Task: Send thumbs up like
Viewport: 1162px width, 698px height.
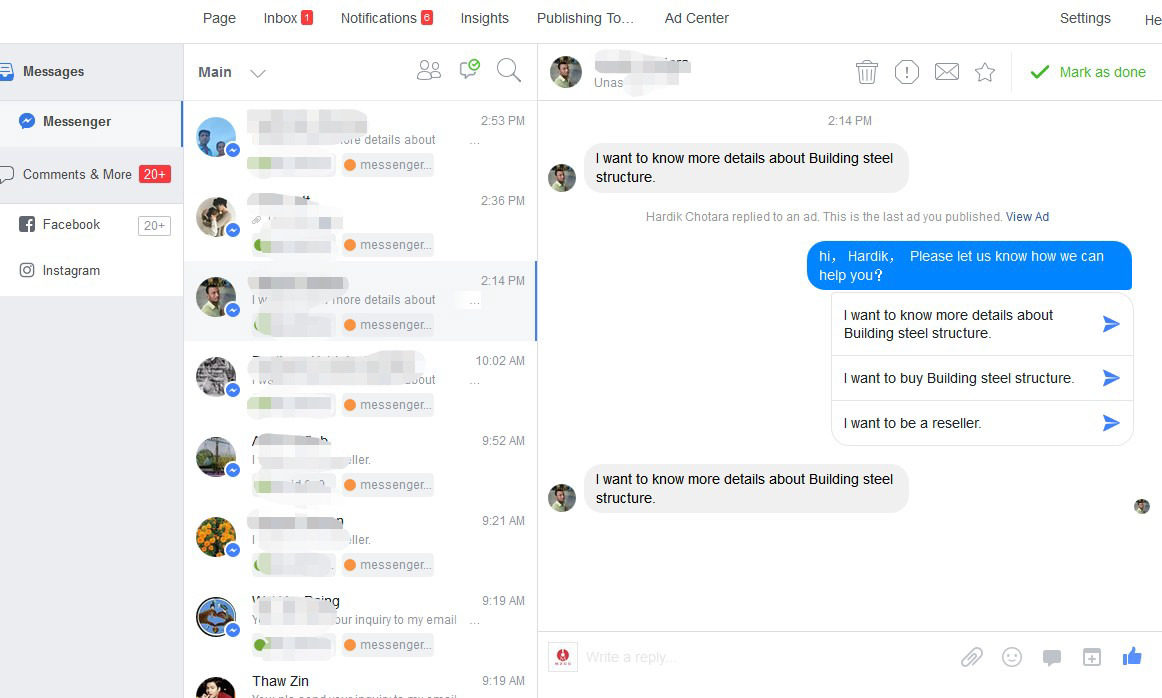Action: tap(1132, 657)
